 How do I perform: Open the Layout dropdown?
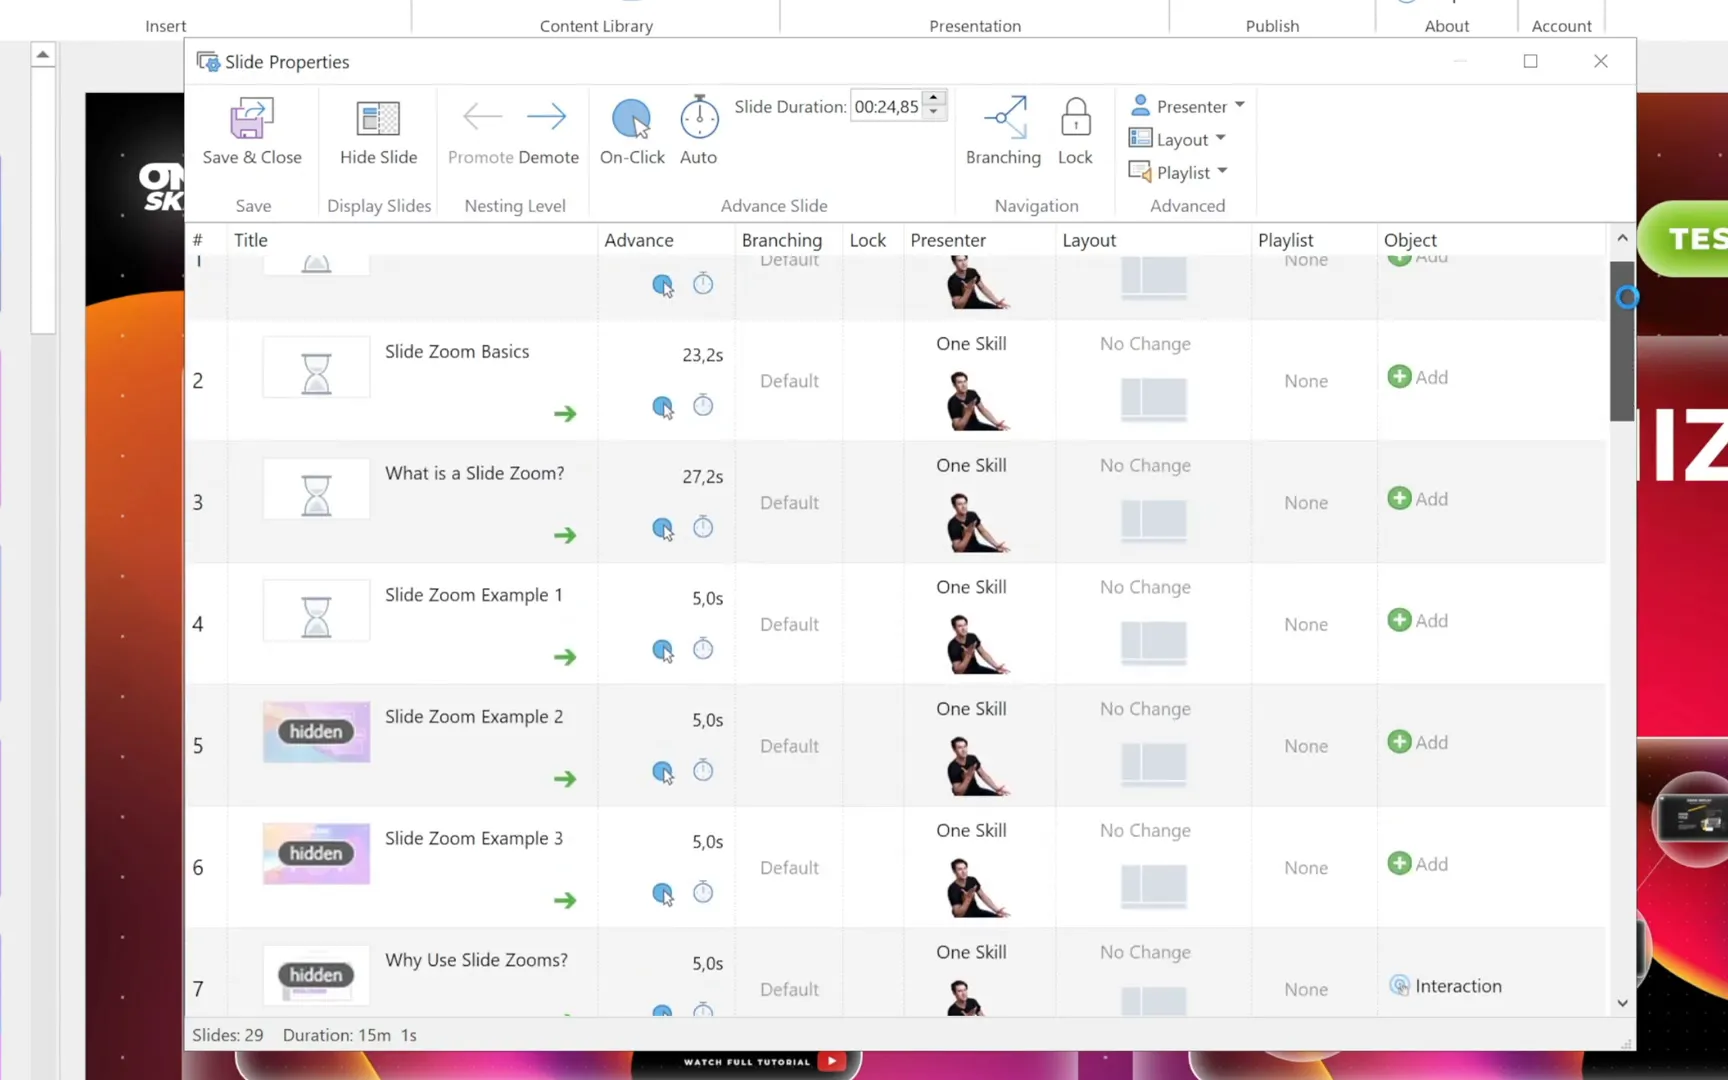click(1177, 139)
